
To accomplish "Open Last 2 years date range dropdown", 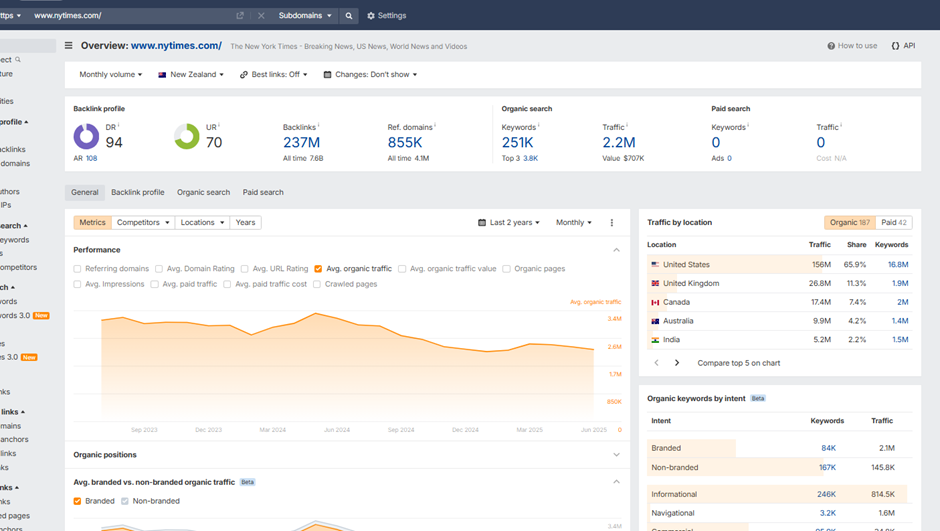I will pyautogui.click(x=509, y=222).
